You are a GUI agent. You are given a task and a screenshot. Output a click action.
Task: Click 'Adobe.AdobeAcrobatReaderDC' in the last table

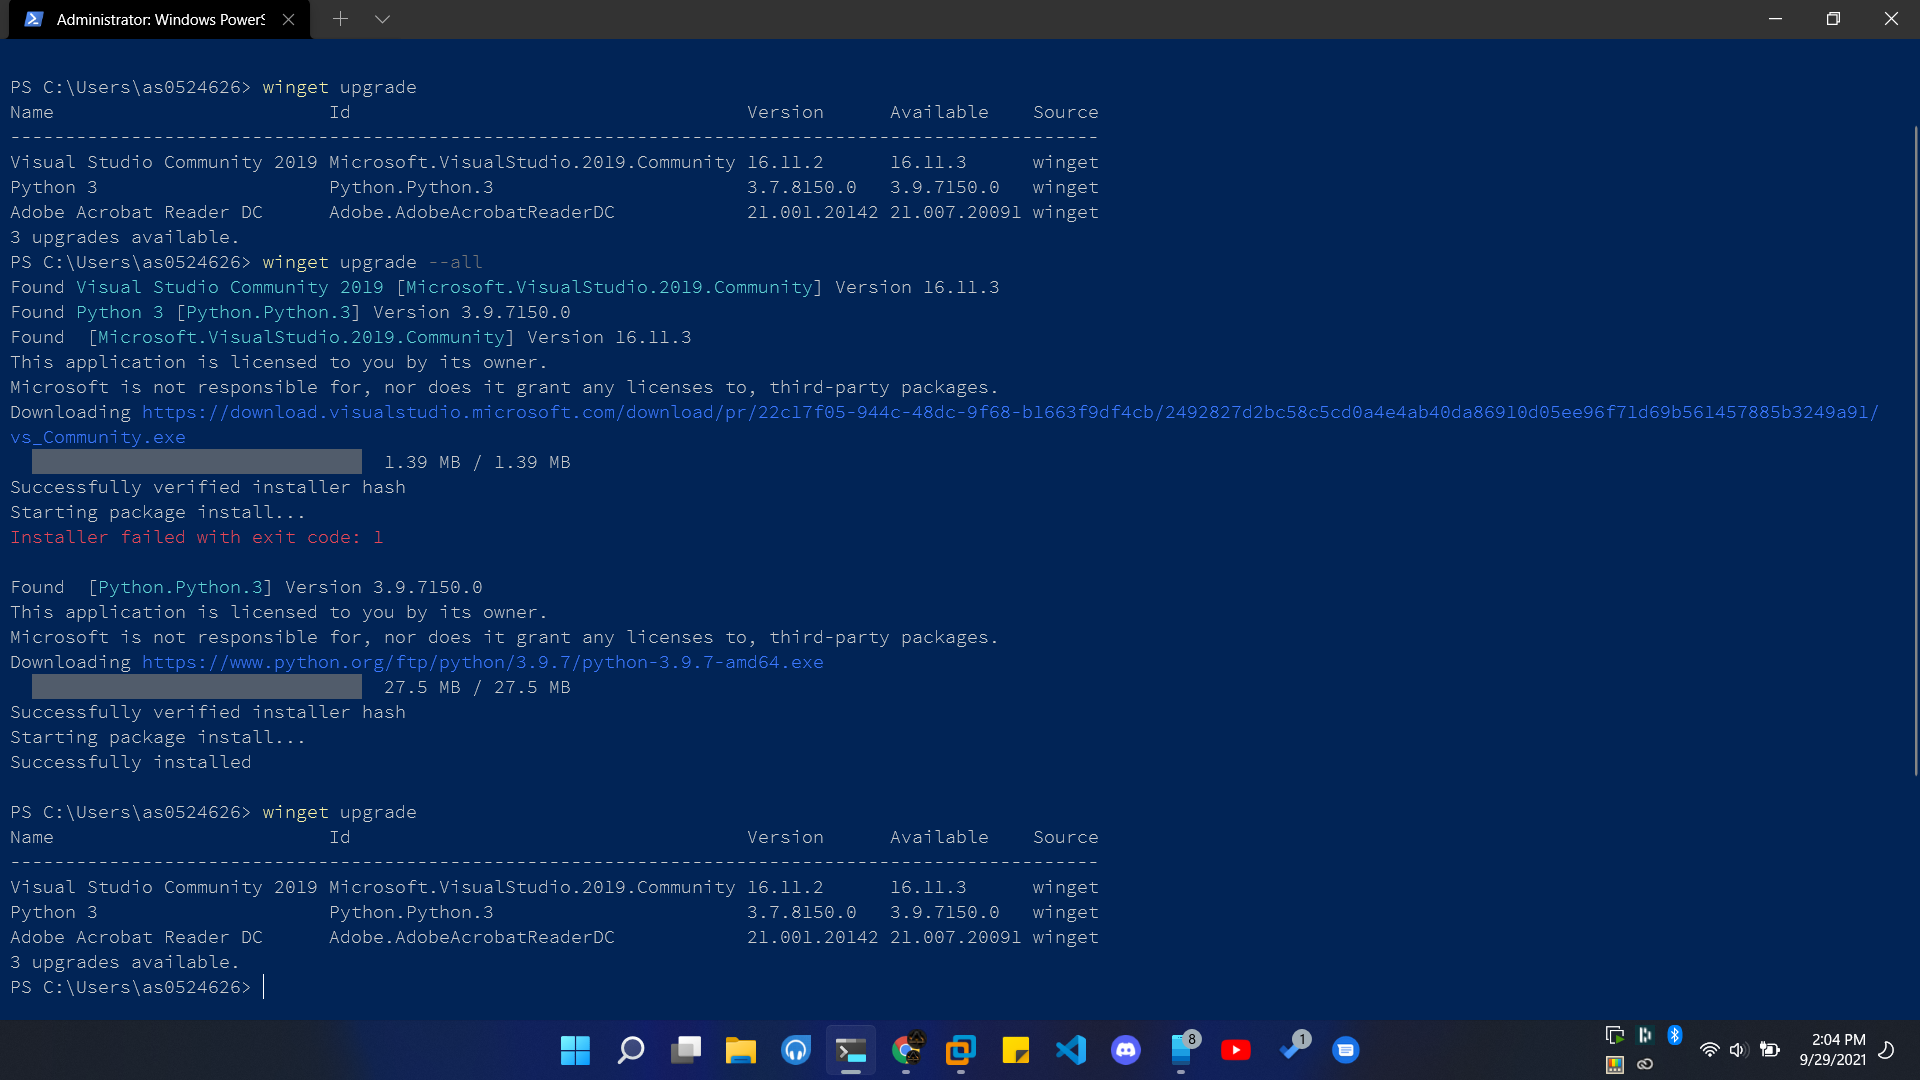tap(472, 937)
